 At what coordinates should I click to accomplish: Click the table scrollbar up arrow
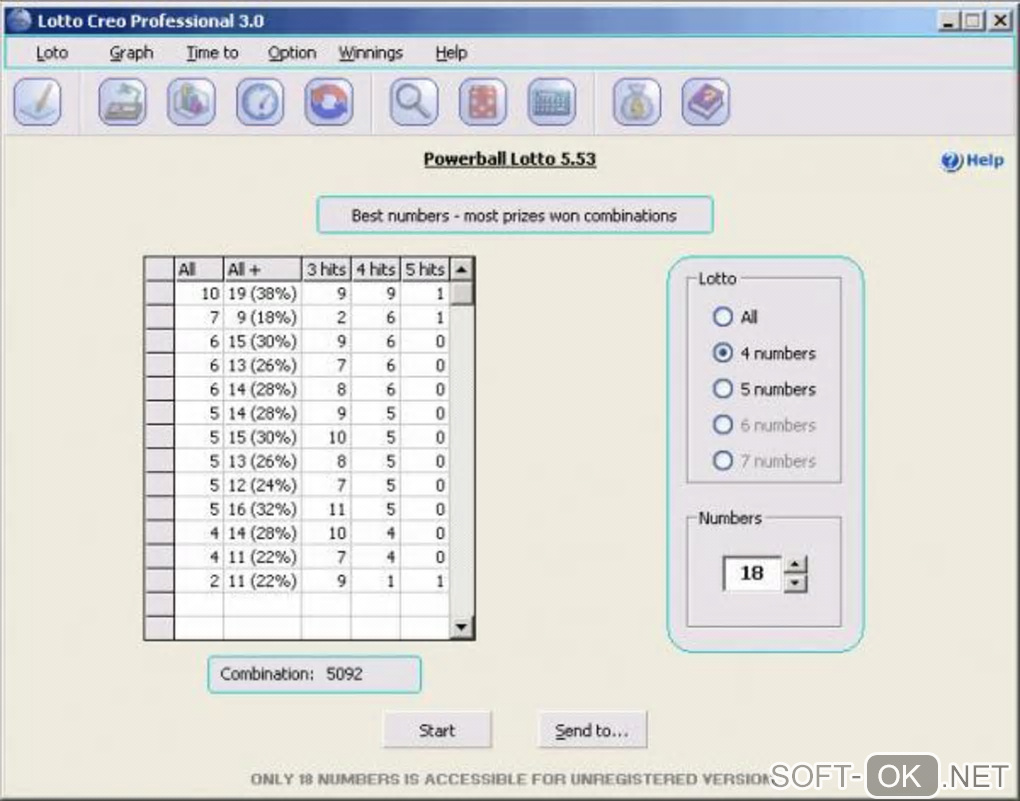(x=461, y=269)
